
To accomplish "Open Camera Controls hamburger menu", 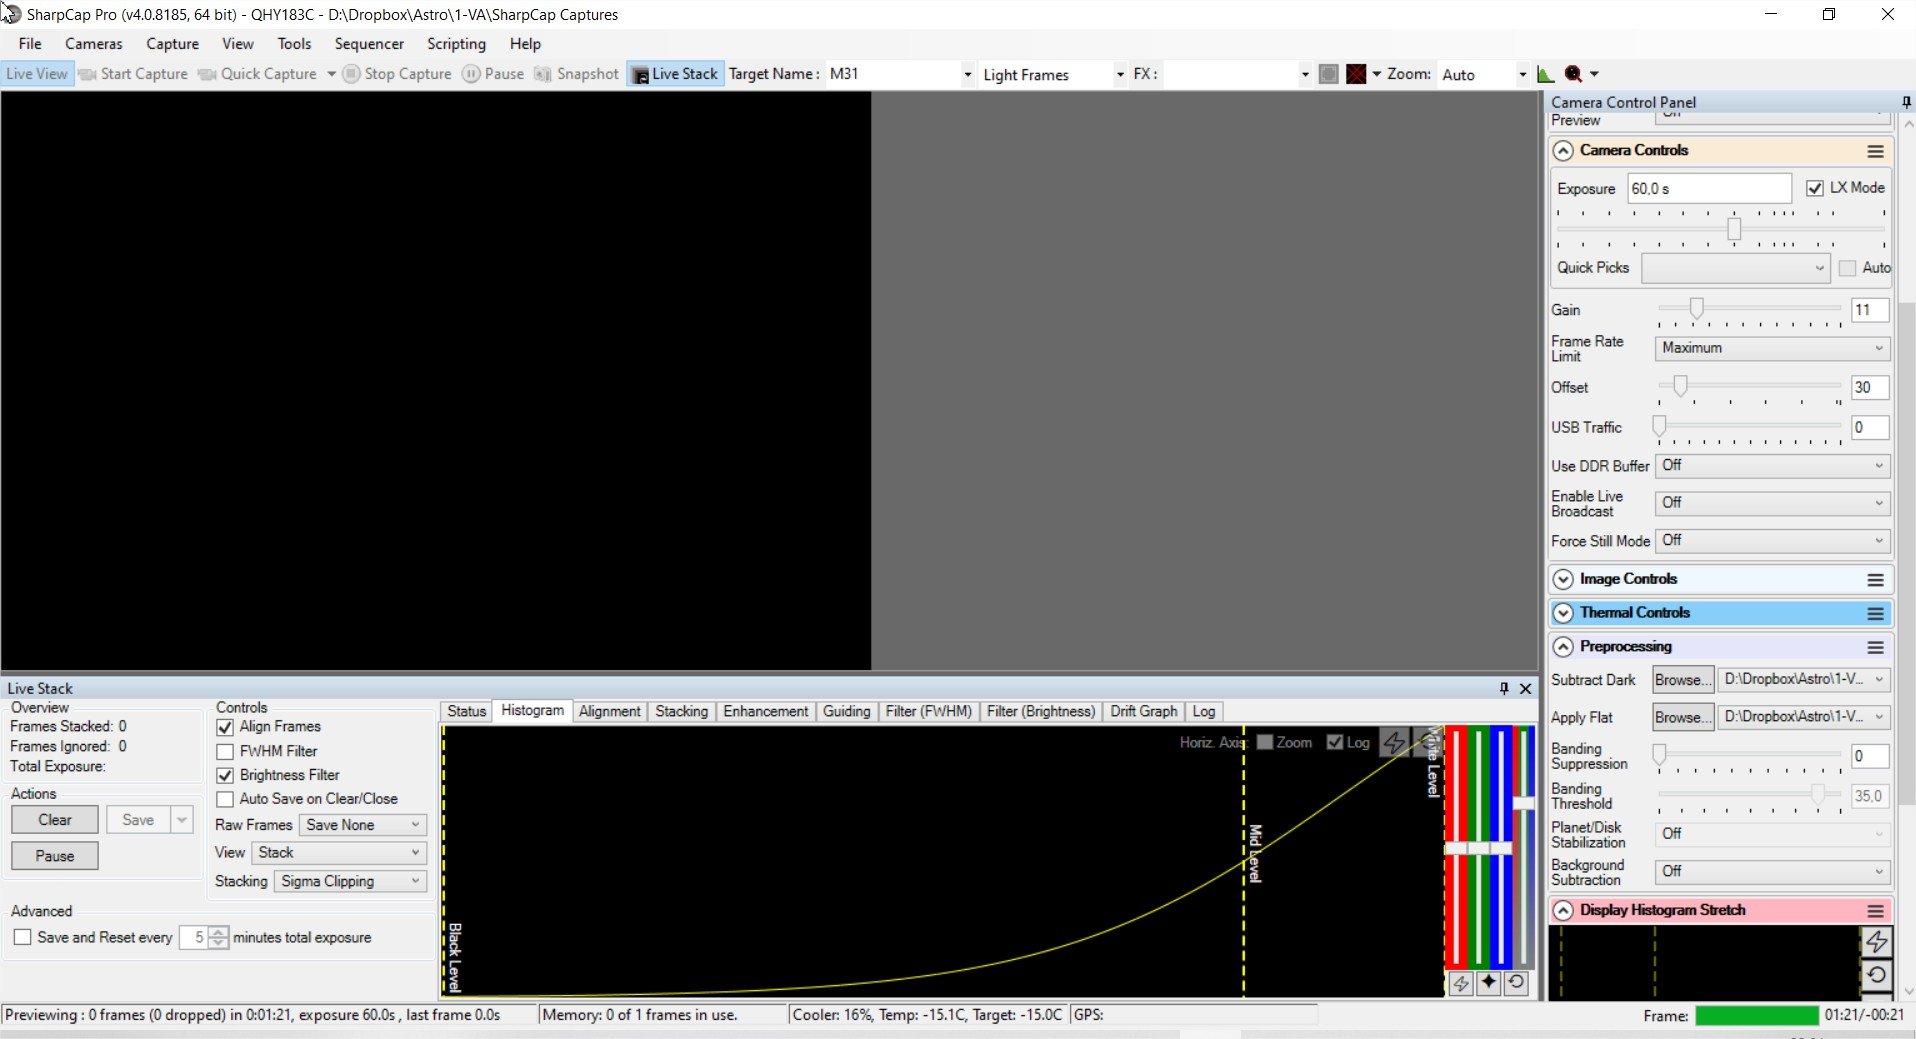I will (1875, 151).
